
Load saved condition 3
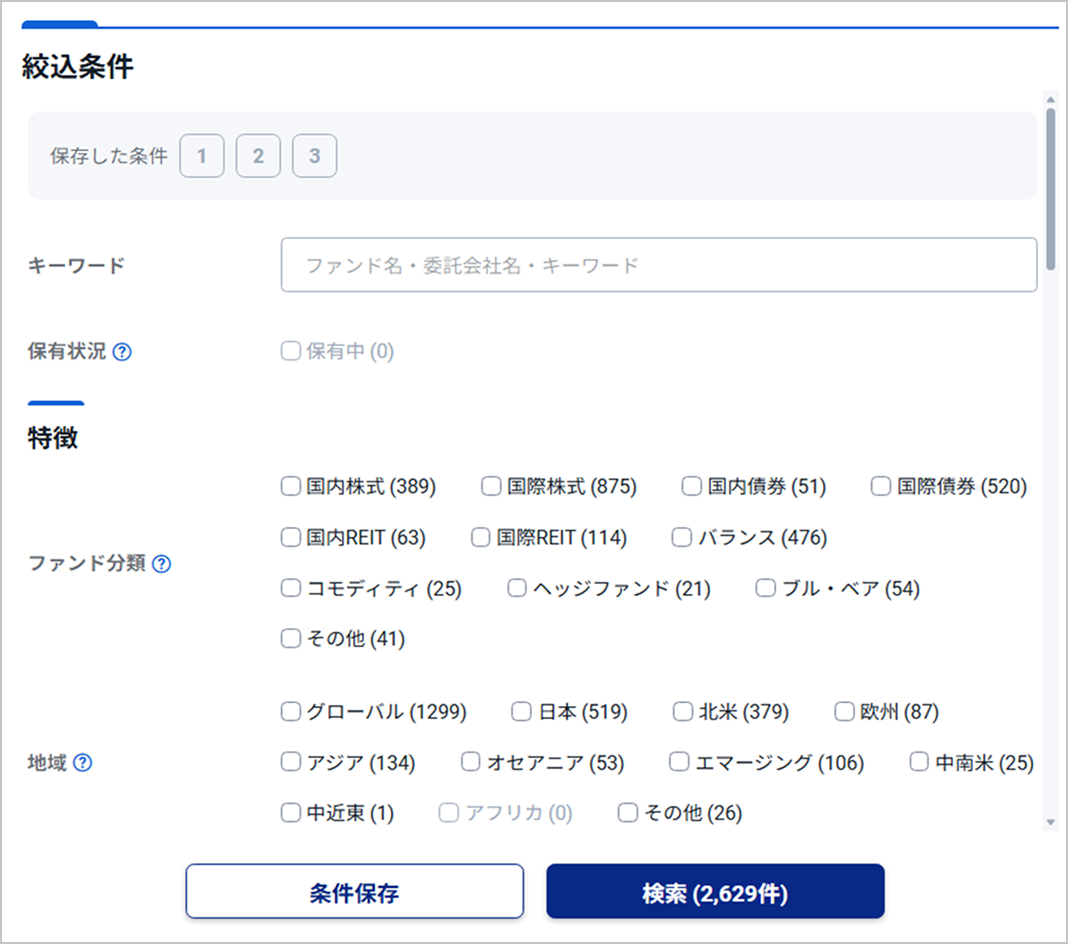pyautogui.click(x=314, y=156)
